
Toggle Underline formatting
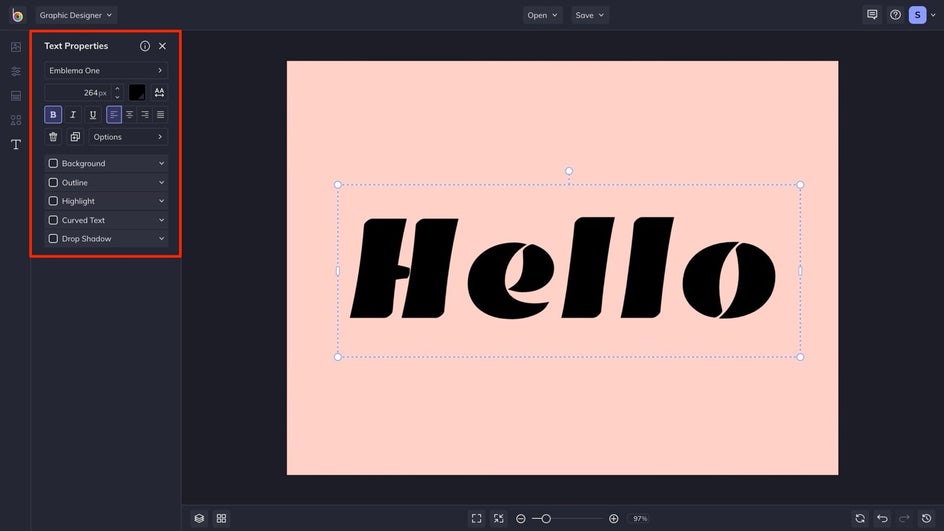tap(93, 114)
